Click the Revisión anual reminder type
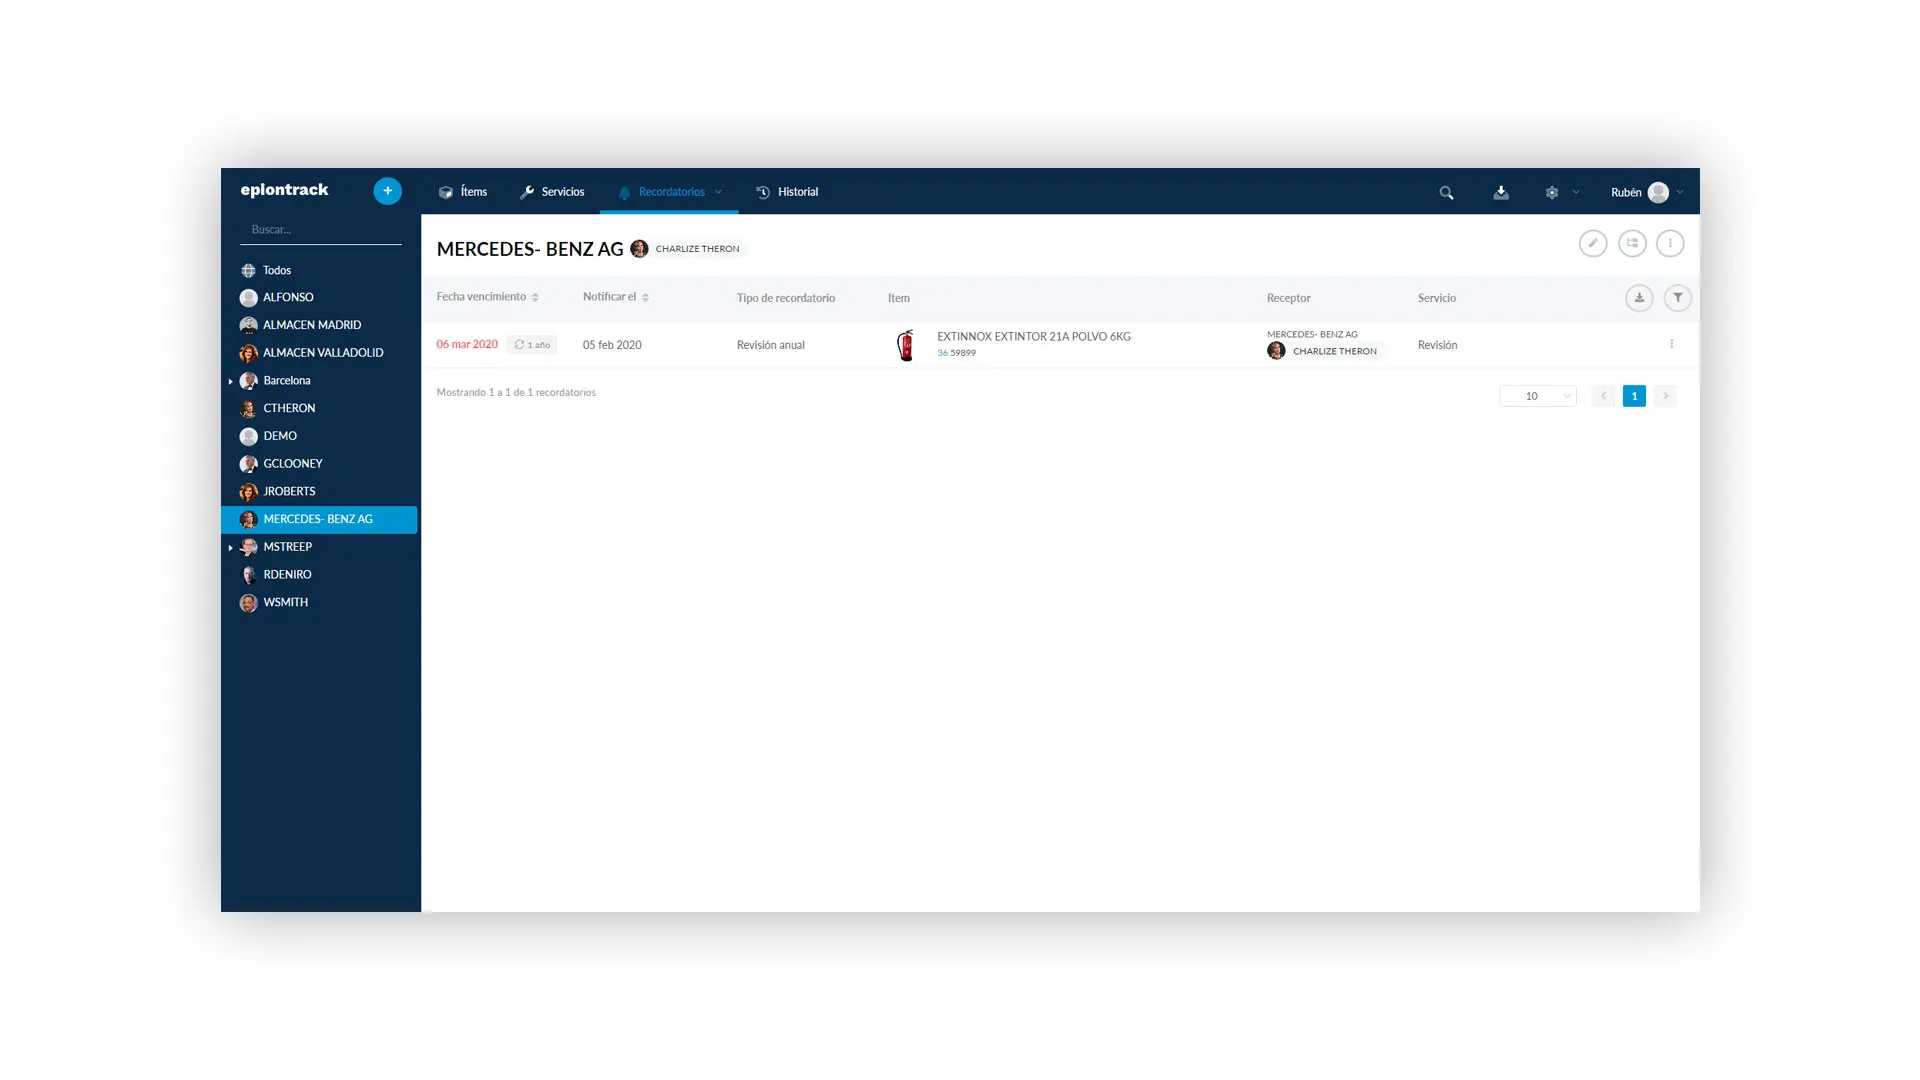Viewport: 1920px width, 1080px height. point(771,345)
